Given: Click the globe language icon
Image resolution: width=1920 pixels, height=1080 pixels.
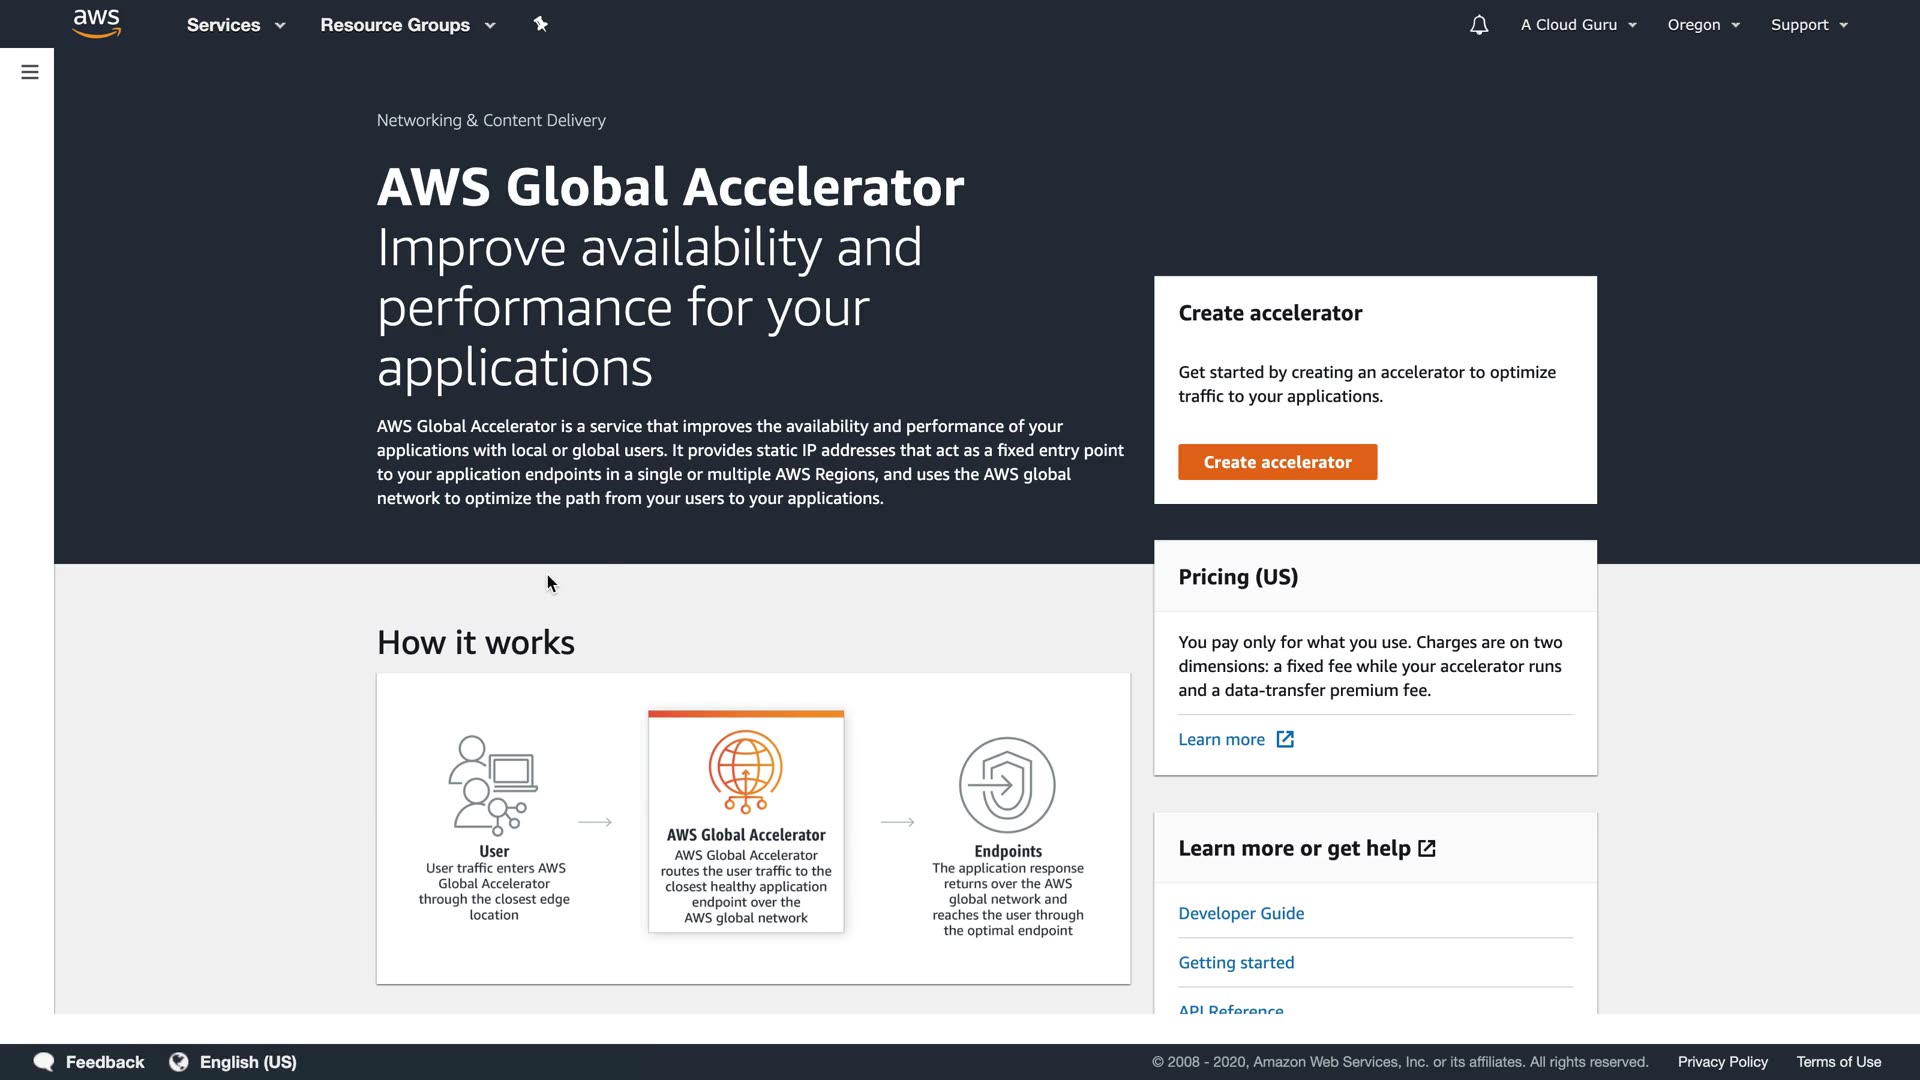Looking at the screenshot, I should coord(179,1062).
